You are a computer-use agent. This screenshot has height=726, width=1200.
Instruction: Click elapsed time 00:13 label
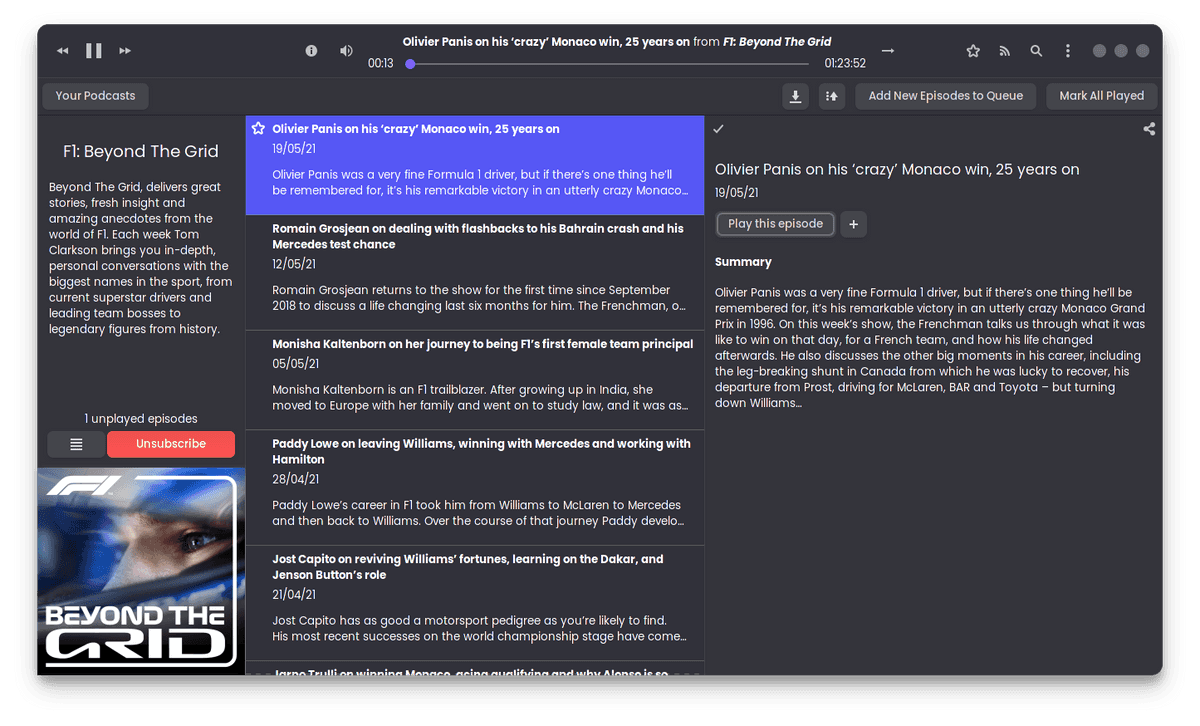click(x=380, y=64)
